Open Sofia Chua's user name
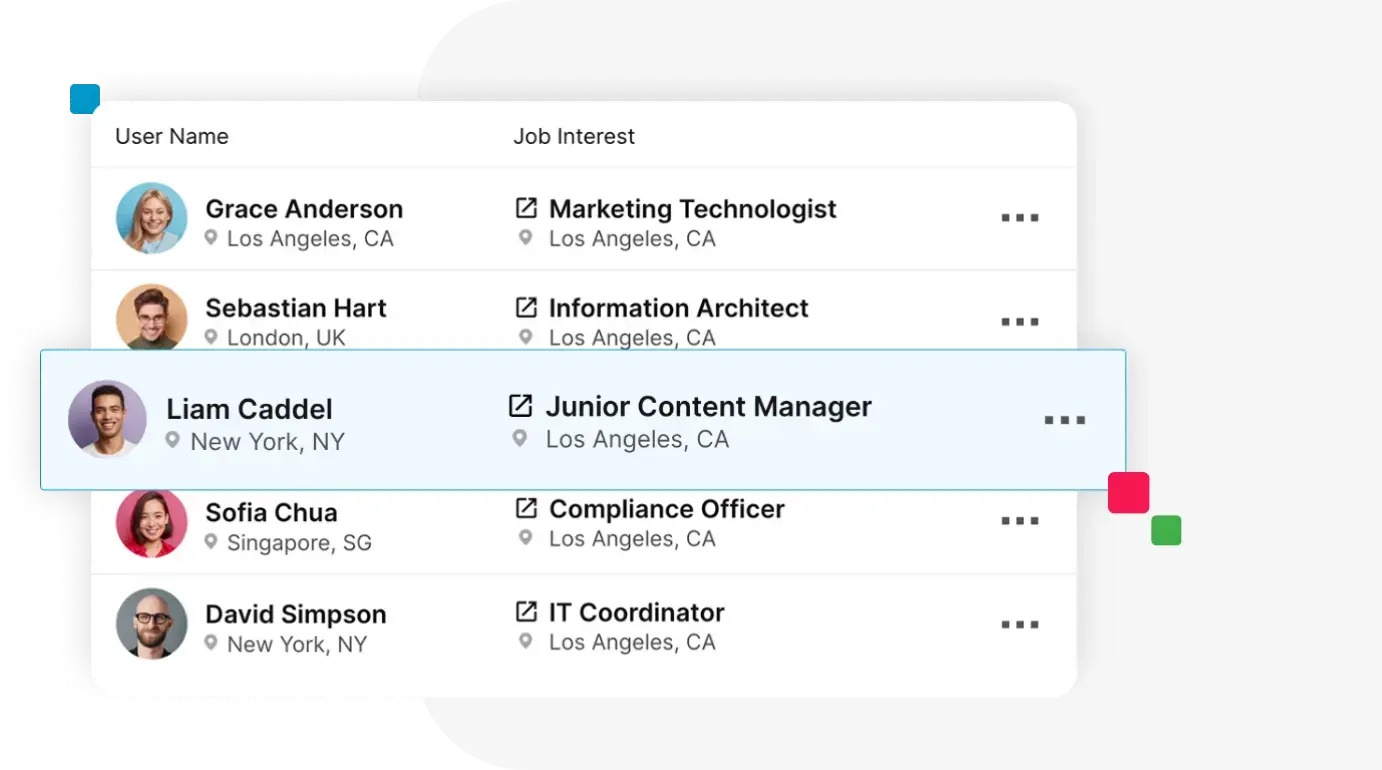The image size is (1382, 770). click(x=271, y=512)
